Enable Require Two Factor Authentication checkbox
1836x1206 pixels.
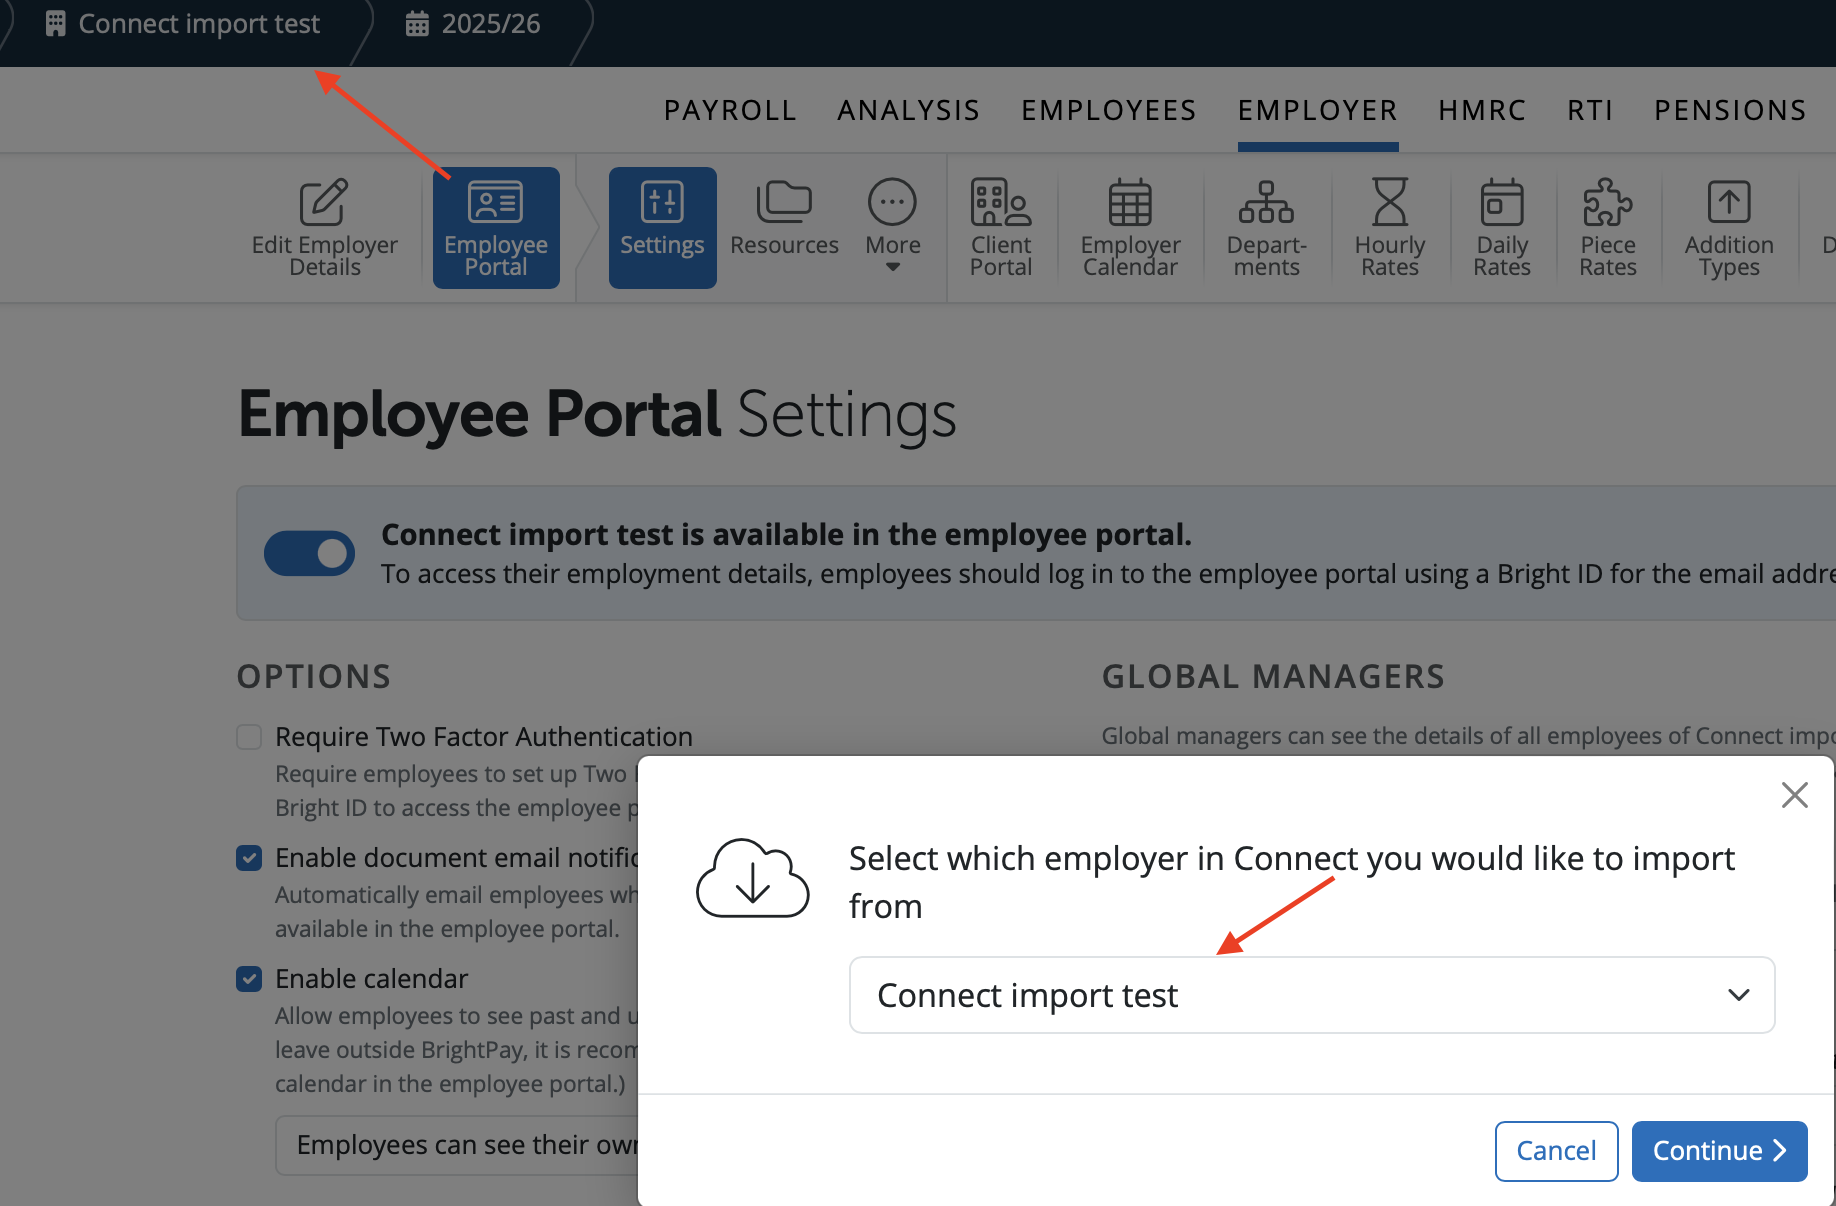point(249,737)
